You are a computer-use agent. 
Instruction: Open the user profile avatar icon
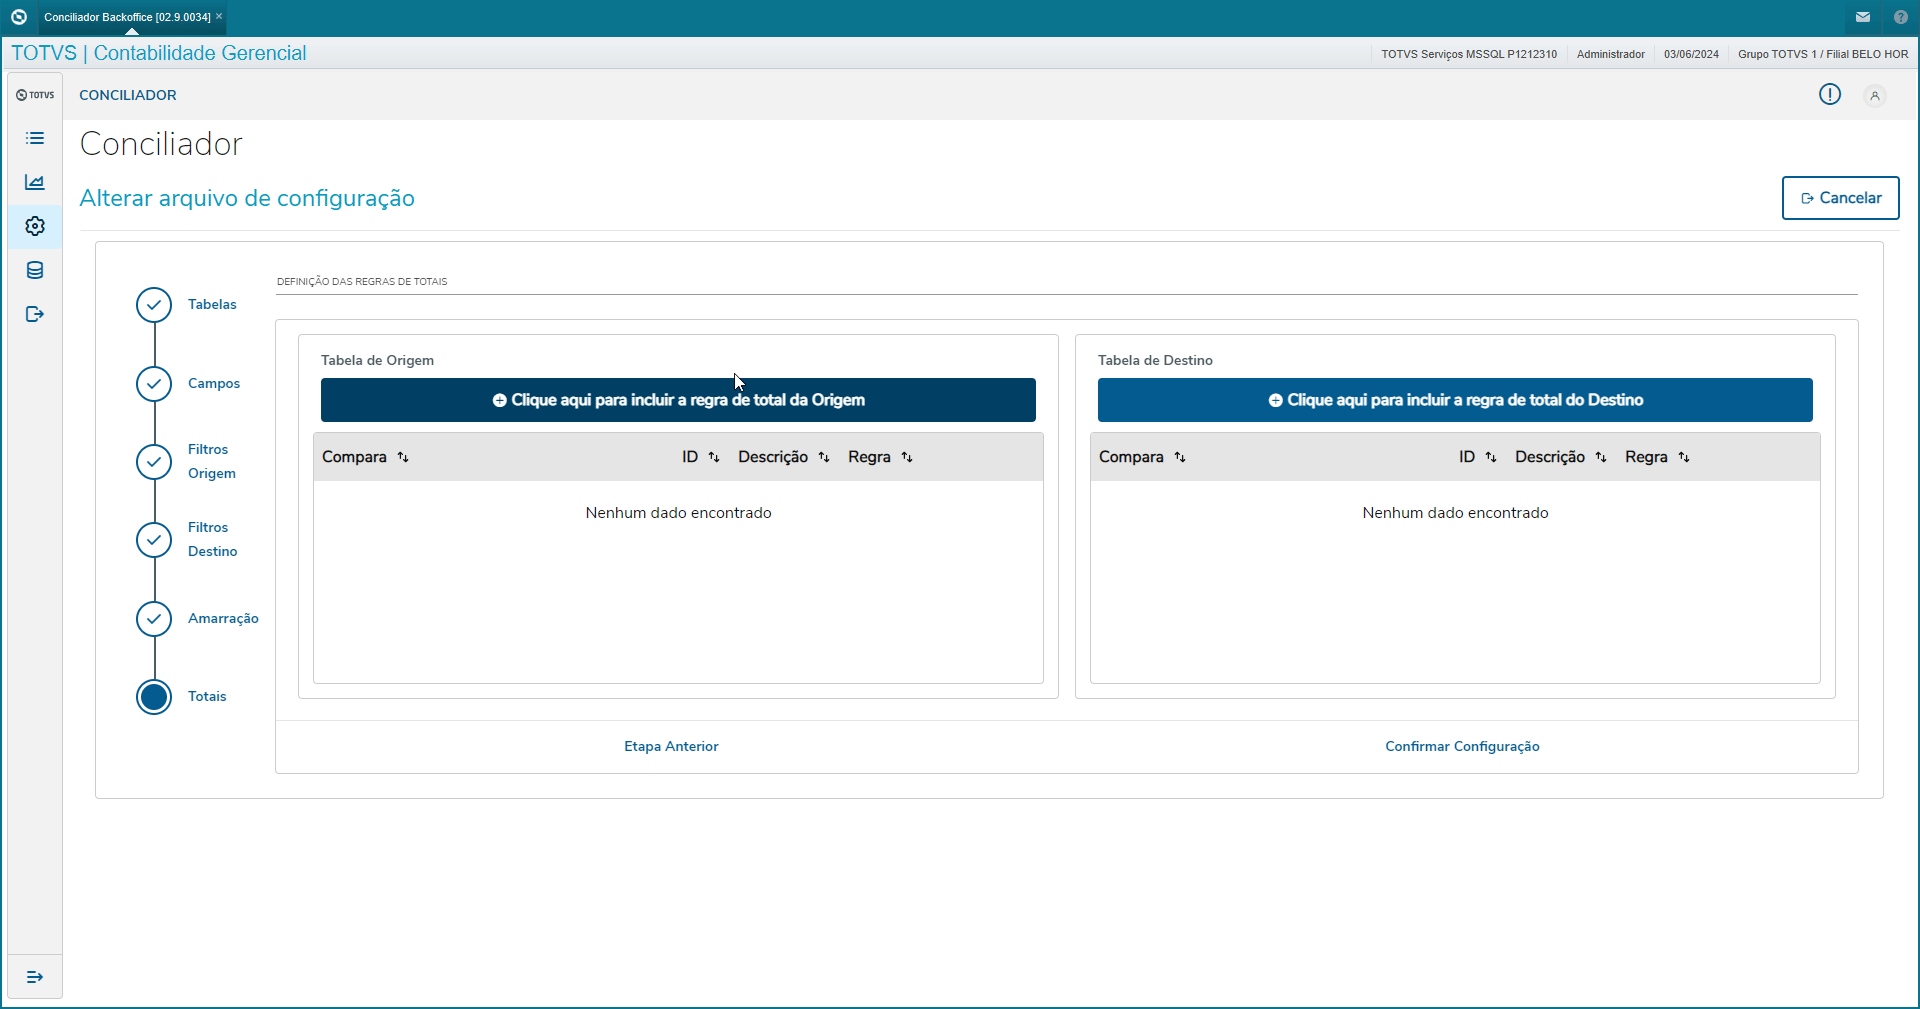click(x=1875, y=96)
